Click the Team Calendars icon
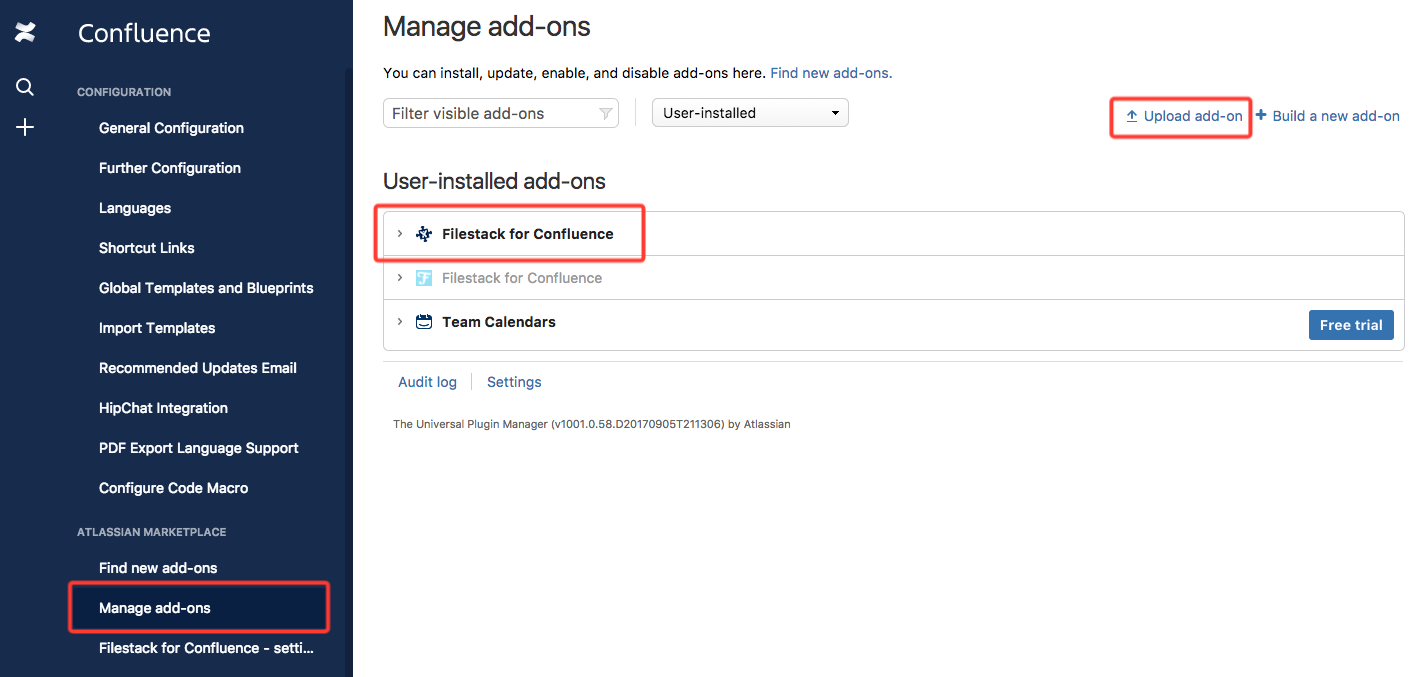Screen dimensions: 1418x677 (x=424, y=322)
